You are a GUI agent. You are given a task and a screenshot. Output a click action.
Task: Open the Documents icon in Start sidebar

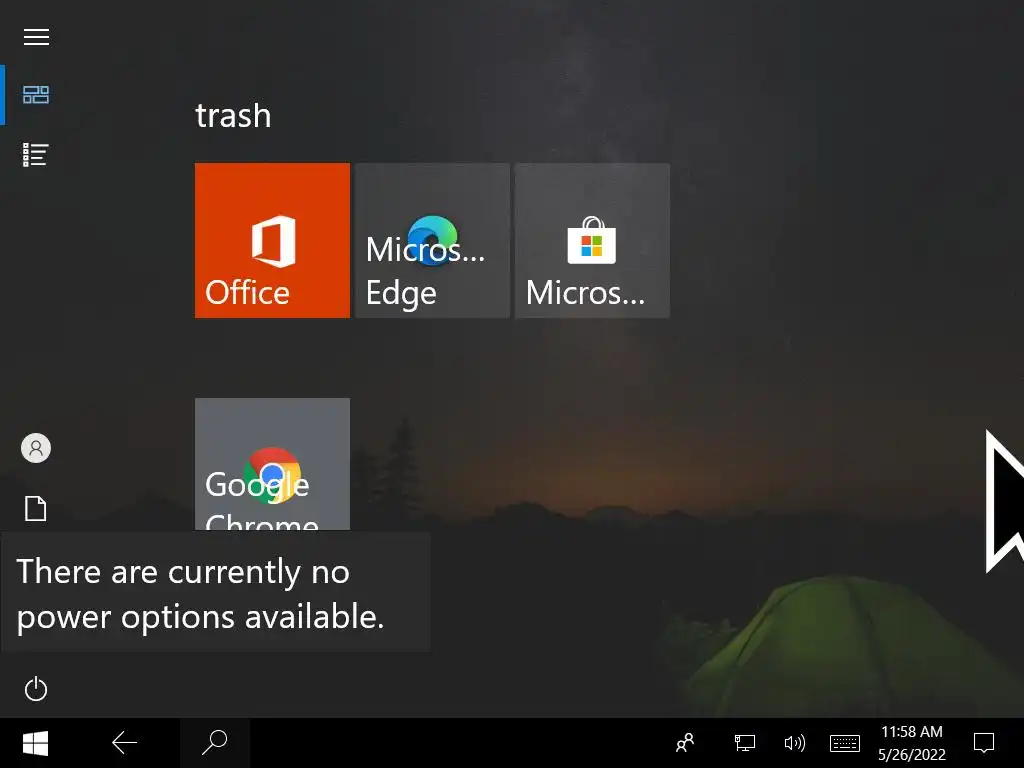(x=36, y=508)
